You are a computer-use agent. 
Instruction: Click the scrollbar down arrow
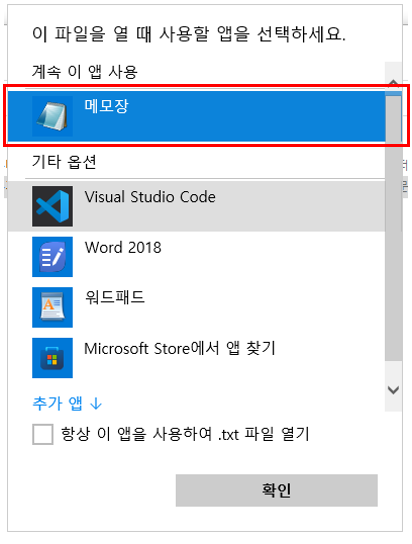click(x=393, y=390)
